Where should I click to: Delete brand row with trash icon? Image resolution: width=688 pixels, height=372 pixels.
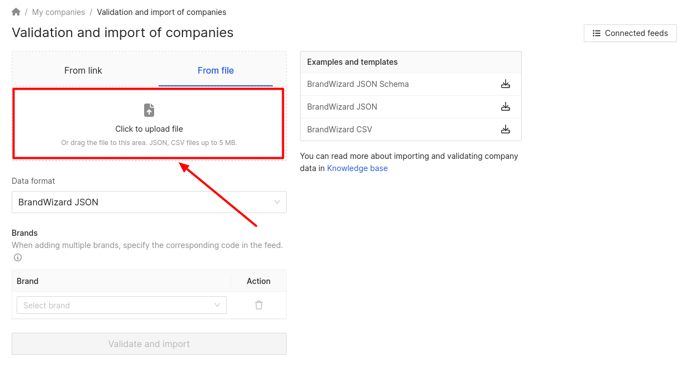pos(259,305)
